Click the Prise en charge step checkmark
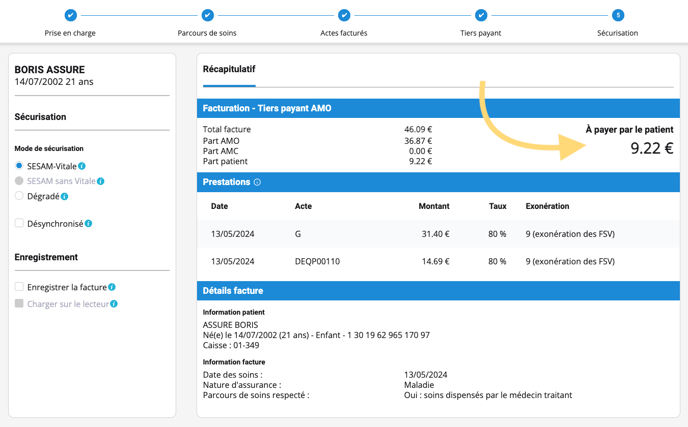This screenshot has height=427, width=688. click(x=70, y=15)
